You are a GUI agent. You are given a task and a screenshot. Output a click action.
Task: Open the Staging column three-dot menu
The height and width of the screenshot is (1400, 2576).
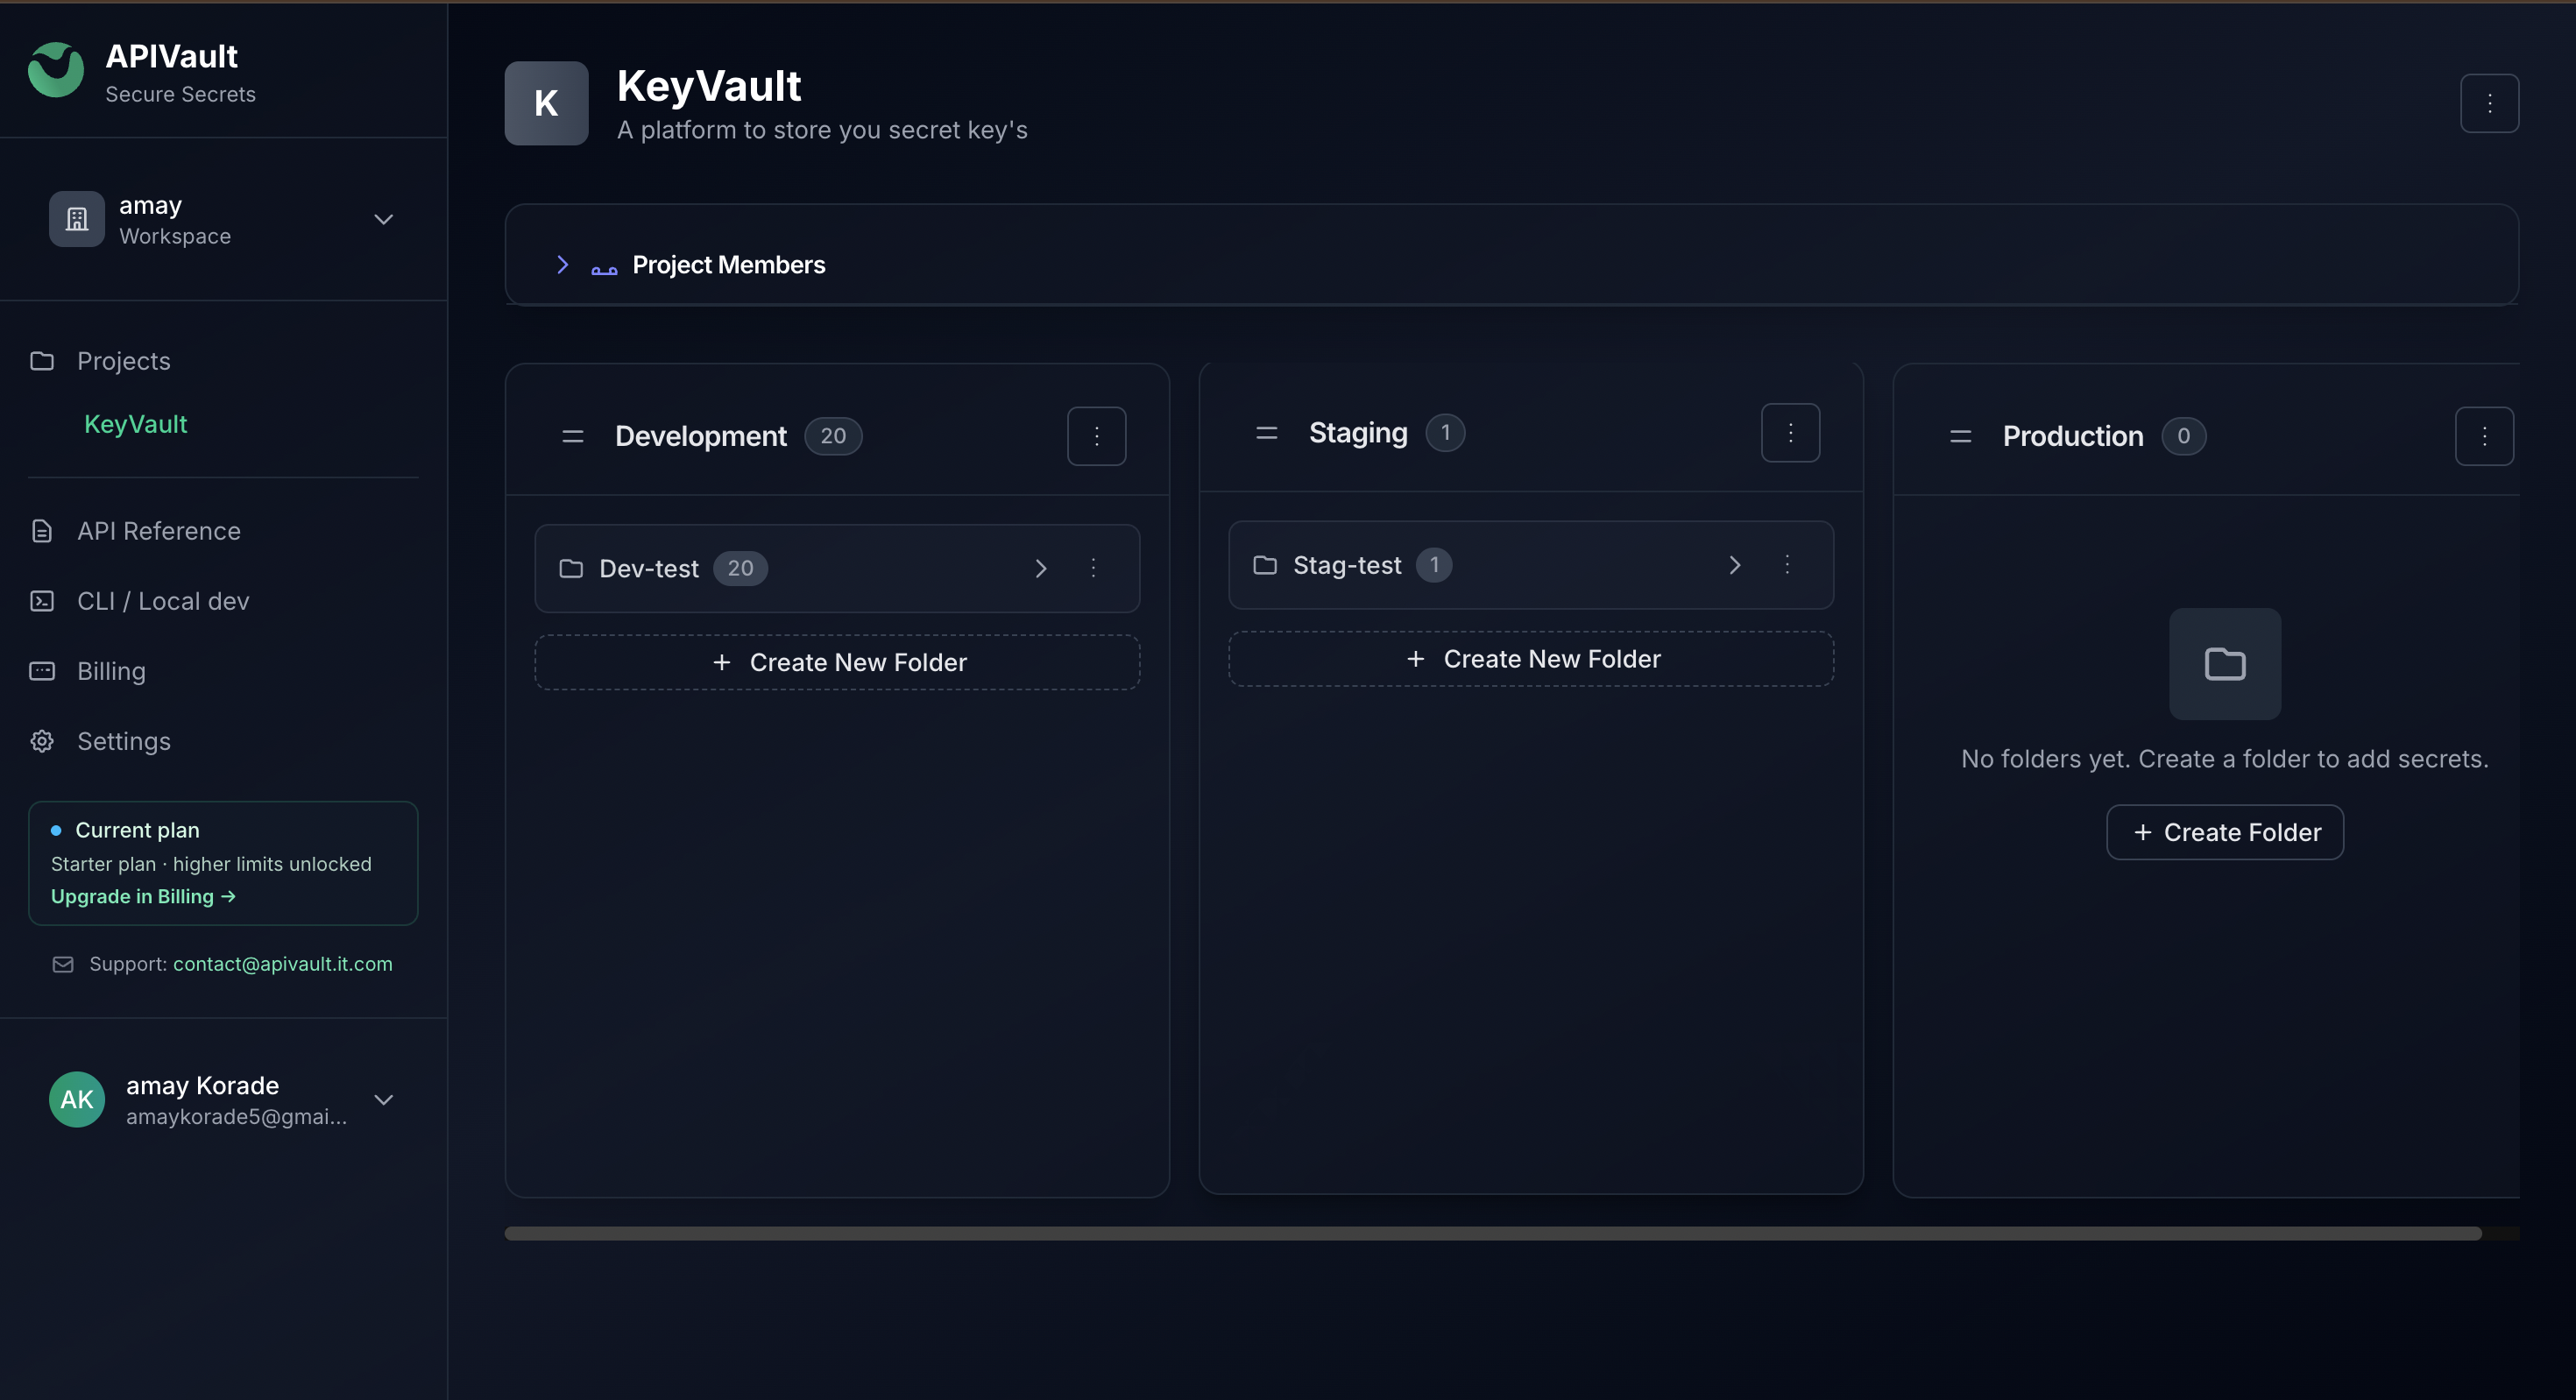(1789, 433)
